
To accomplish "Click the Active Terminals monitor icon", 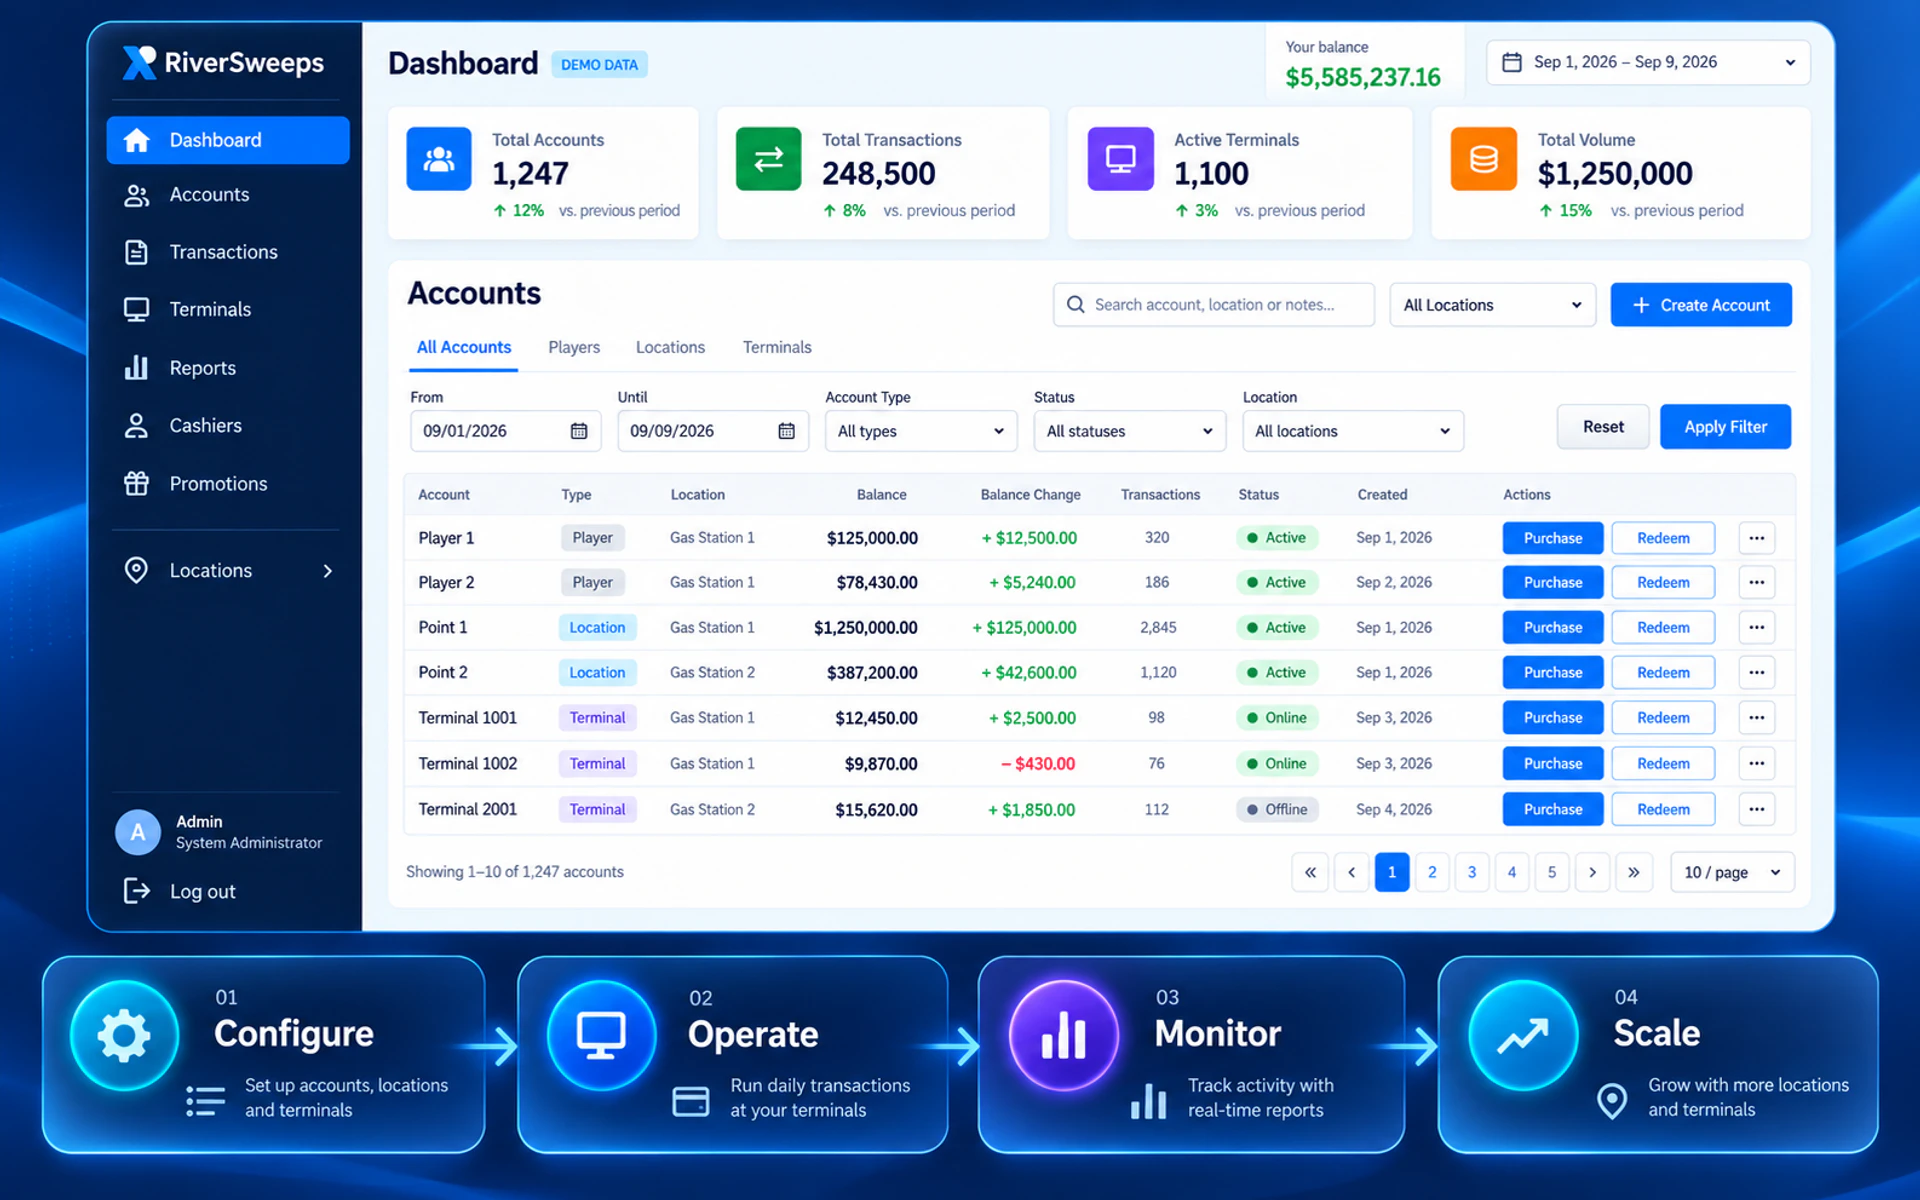I will click(1120, 159).
